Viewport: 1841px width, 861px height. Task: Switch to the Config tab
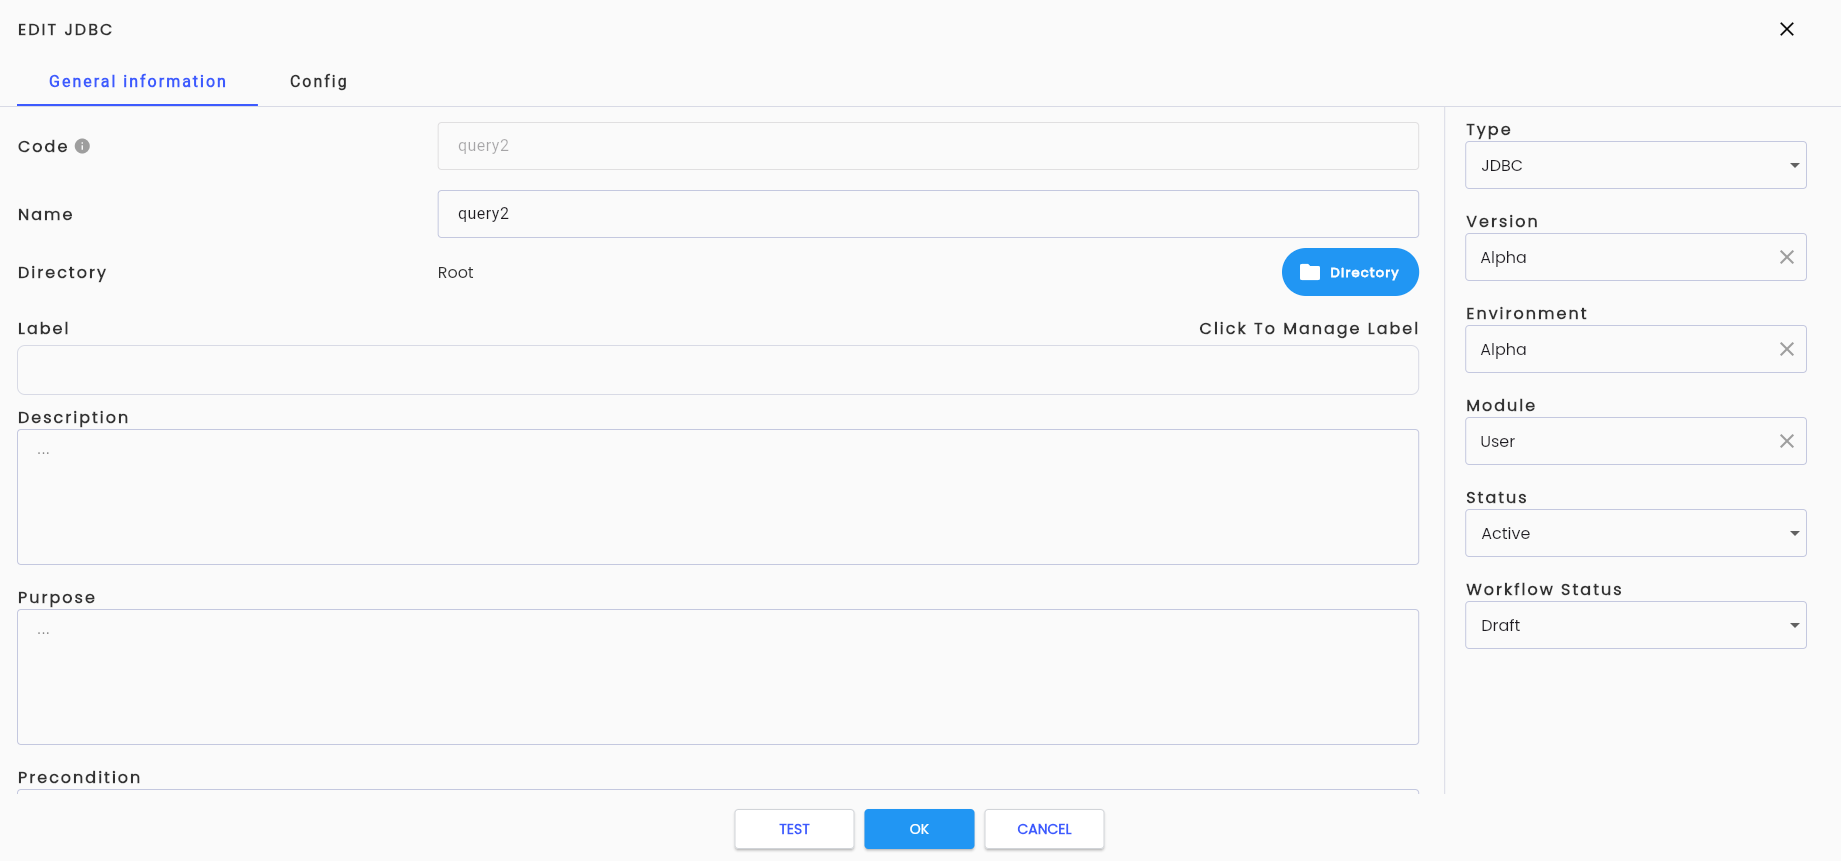pyautogui.click(x=319, y=81)
